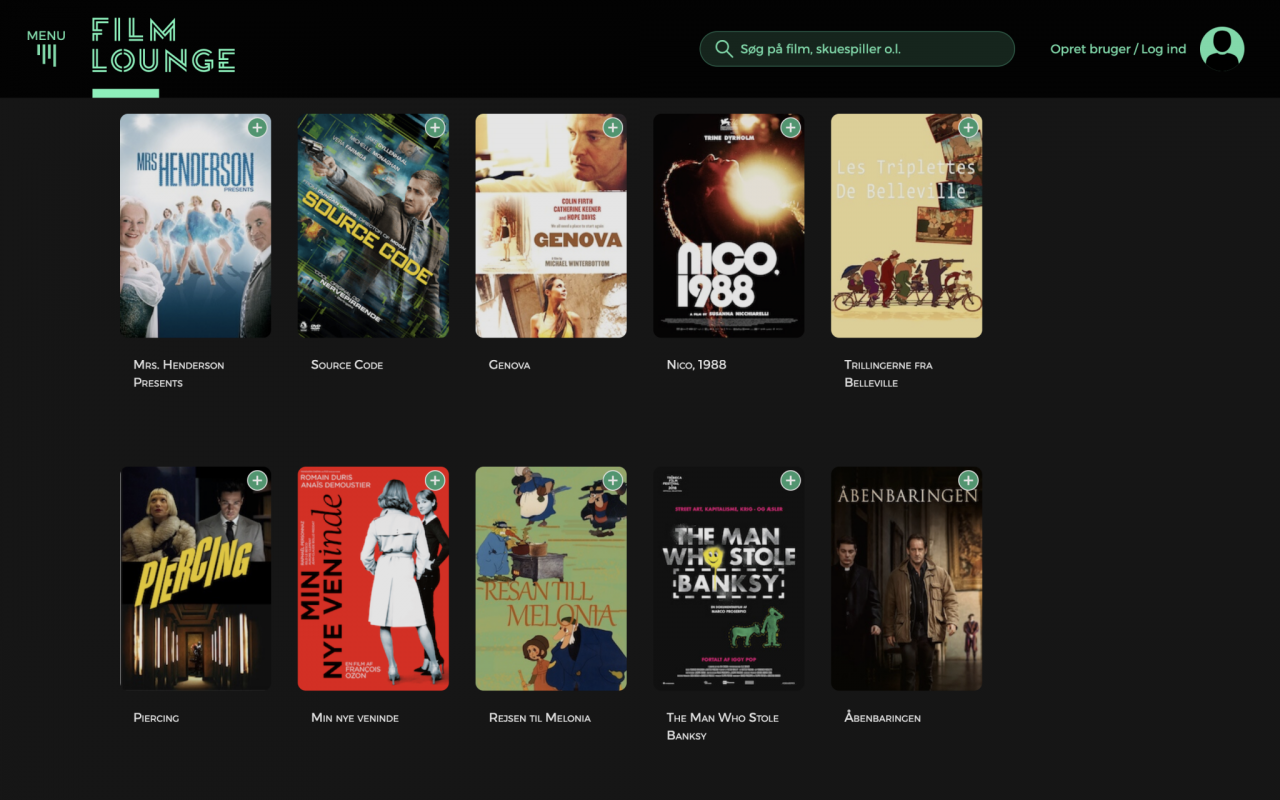Add Mrs. Henderson Presents with plus icon

point(257,128)
